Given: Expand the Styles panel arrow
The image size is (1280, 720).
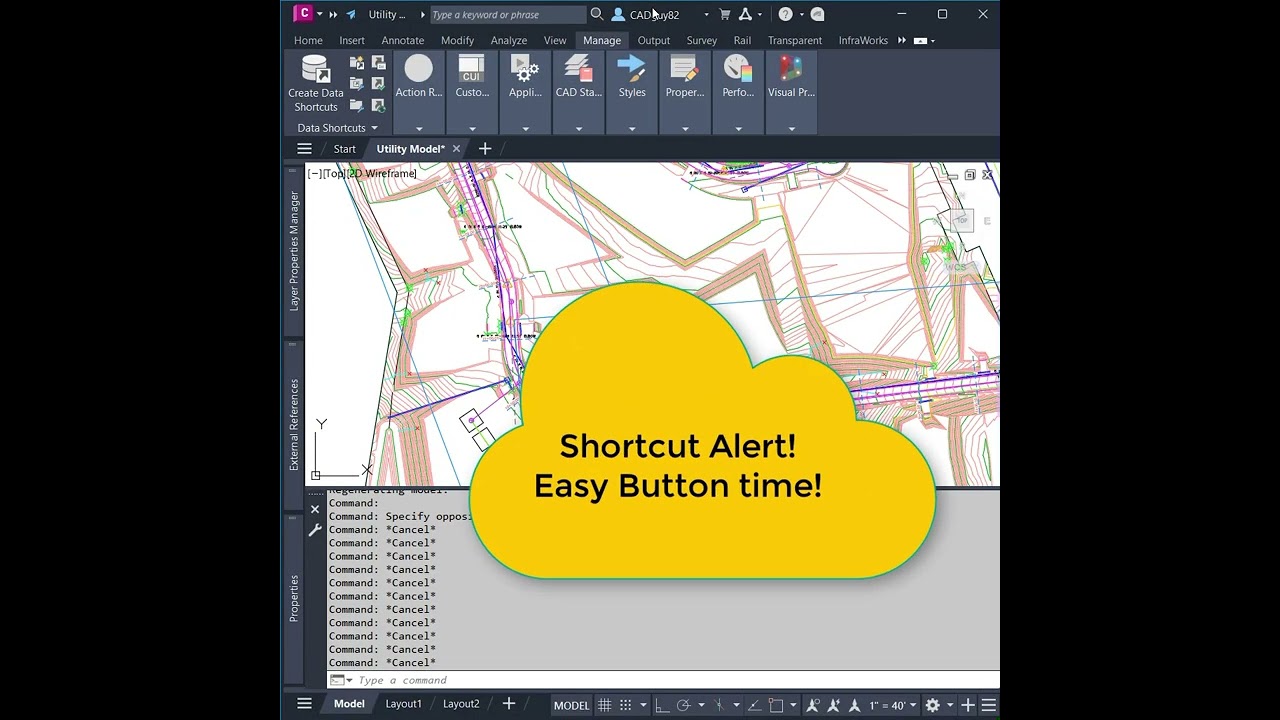Looking at the screenshot, I should [x=632, y=128].
